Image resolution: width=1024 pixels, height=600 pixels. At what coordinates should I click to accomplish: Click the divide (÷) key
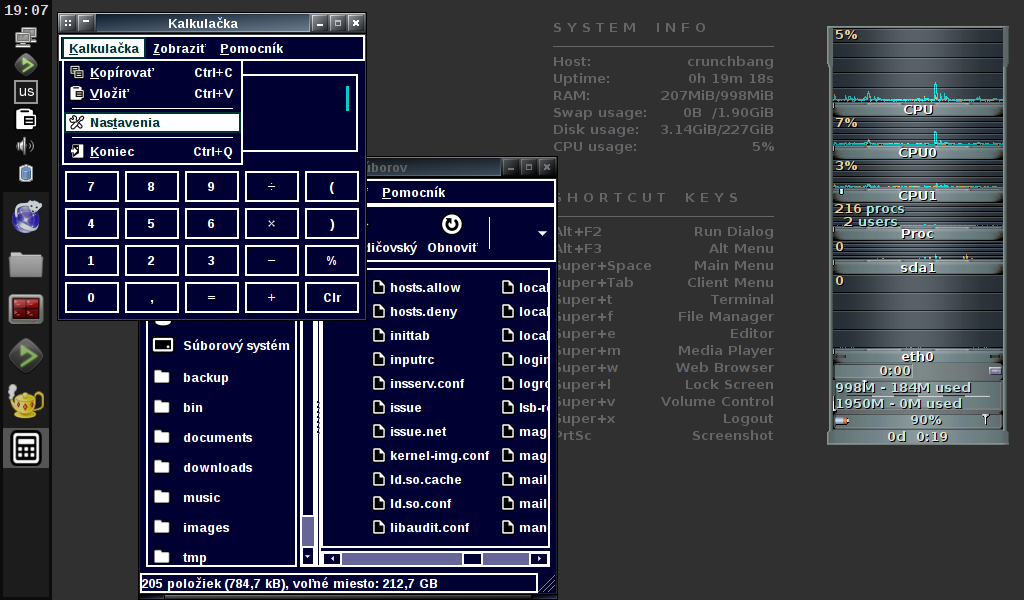click(x=272, y=187)
